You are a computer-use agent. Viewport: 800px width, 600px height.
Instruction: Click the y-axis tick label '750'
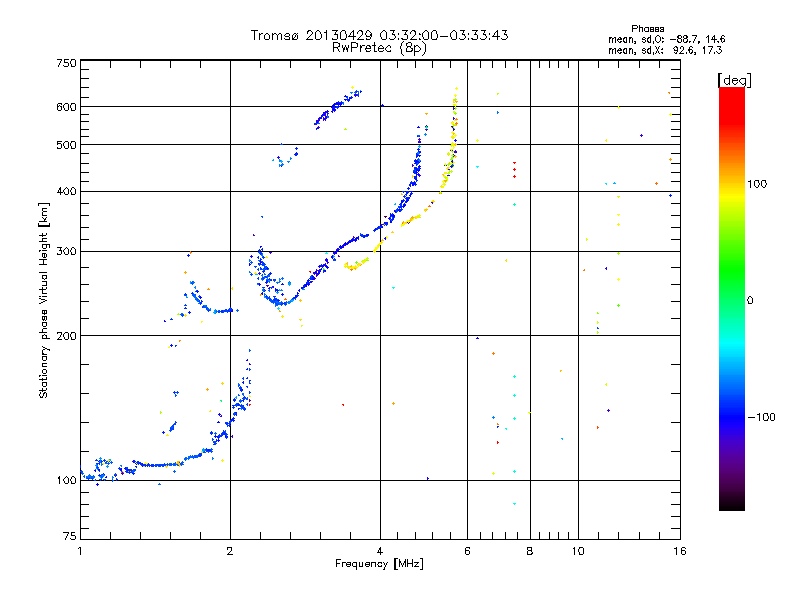(67, 63)
